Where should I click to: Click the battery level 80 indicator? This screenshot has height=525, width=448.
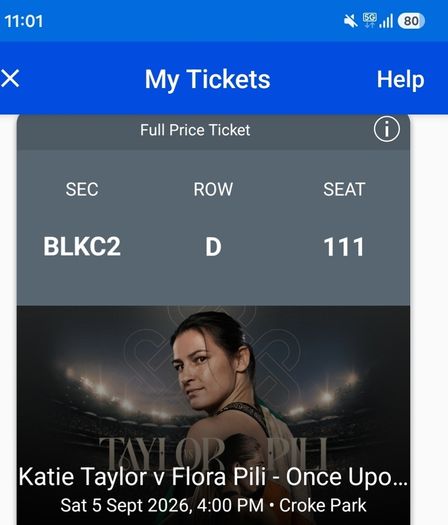[x=411, y=21]
